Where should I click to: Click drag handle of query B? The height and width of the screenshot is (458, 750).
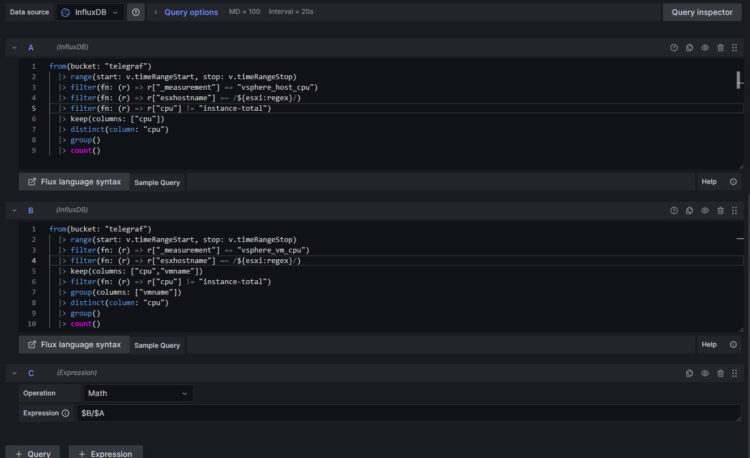tap(735, 210)
